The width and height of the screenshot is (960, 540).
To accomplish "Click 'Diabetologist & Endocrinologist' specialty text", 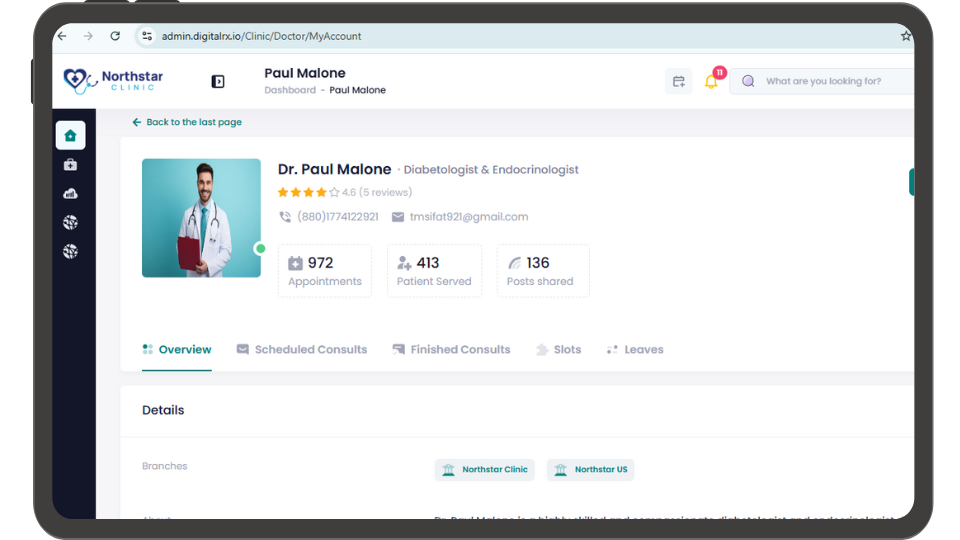I will [x=491, y=170].
